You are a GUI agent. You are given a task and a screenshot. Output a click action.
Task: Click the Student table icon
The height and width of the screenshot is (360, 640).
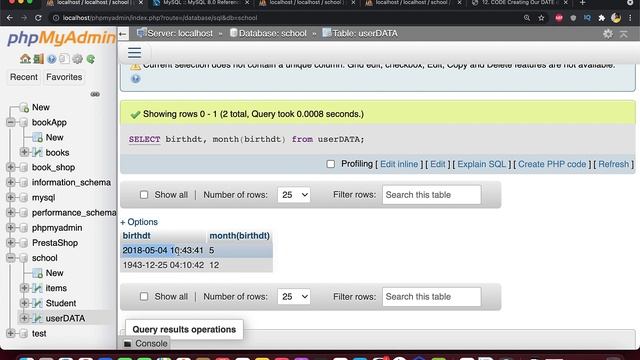tap(37, 303)
